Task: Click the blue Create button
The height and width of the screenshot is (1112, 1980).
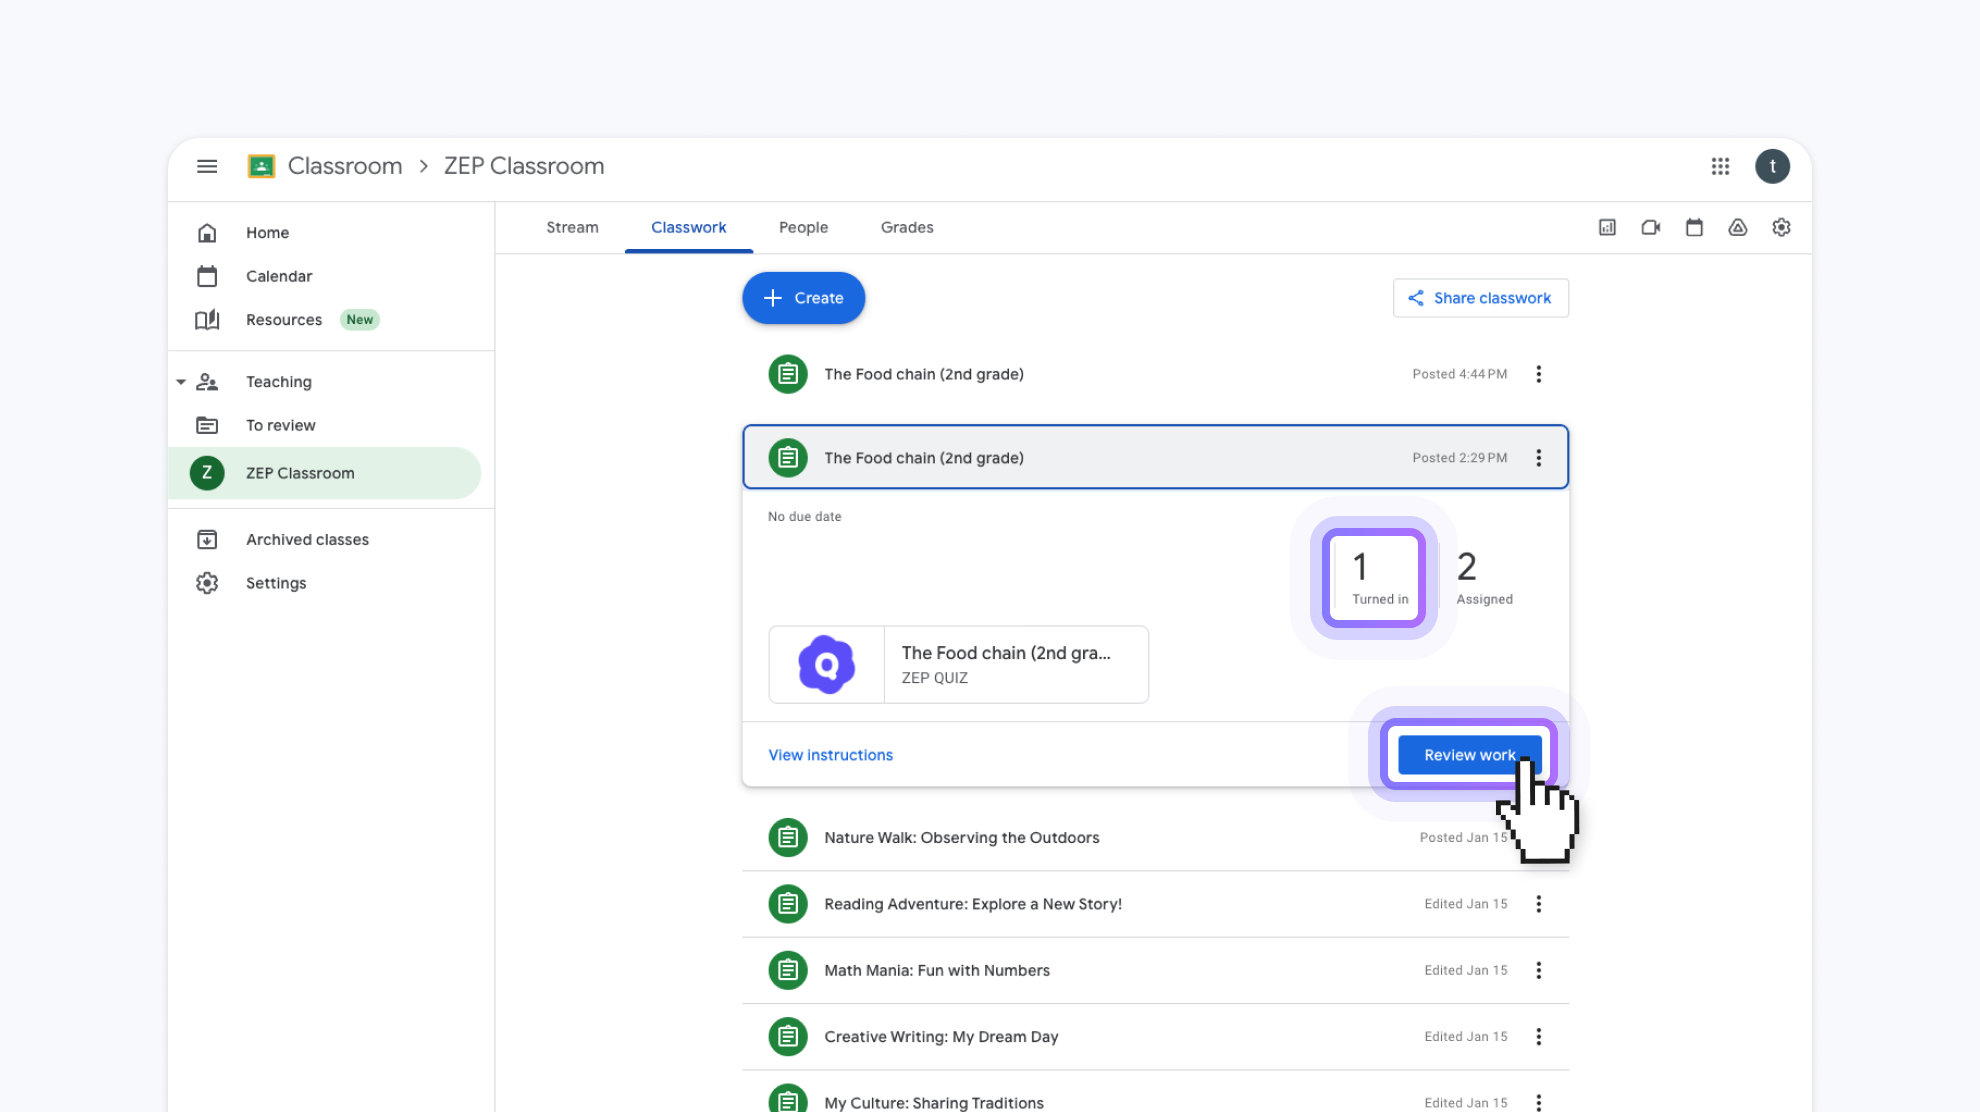Action: (x=803, y=298)
